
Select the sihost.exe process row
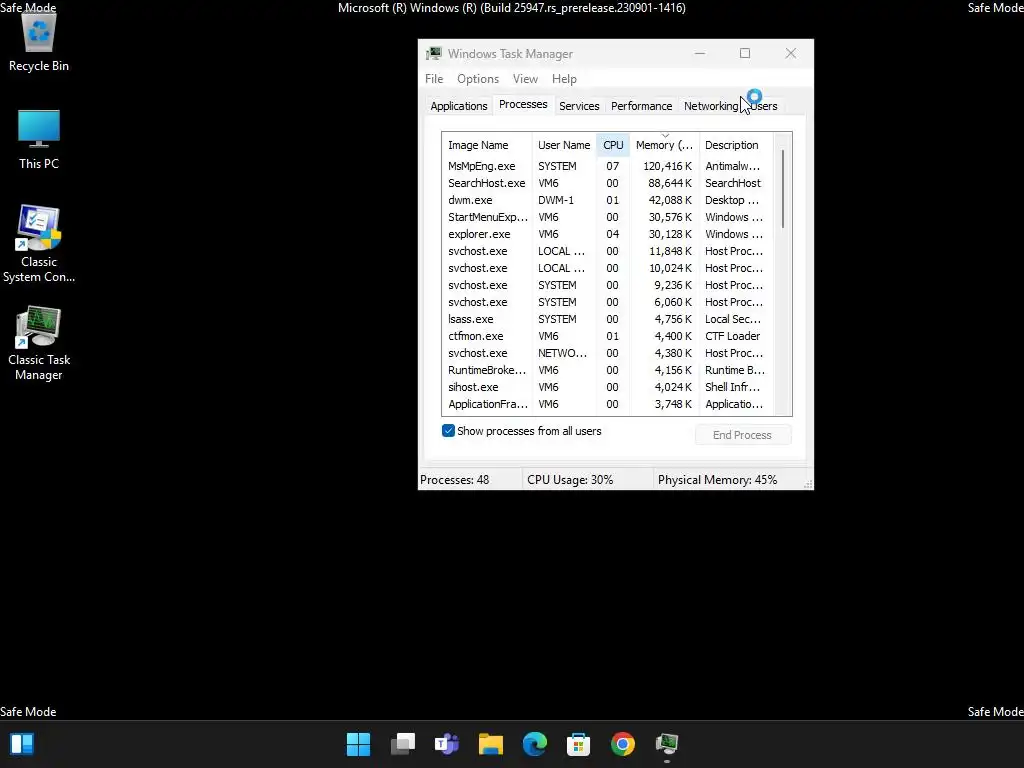pyautogui.click(x=607, y=387)
